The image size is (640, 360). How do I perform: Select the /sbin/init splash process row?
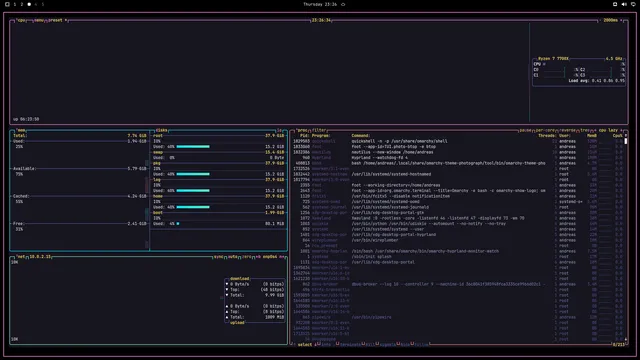click(459, 257)
